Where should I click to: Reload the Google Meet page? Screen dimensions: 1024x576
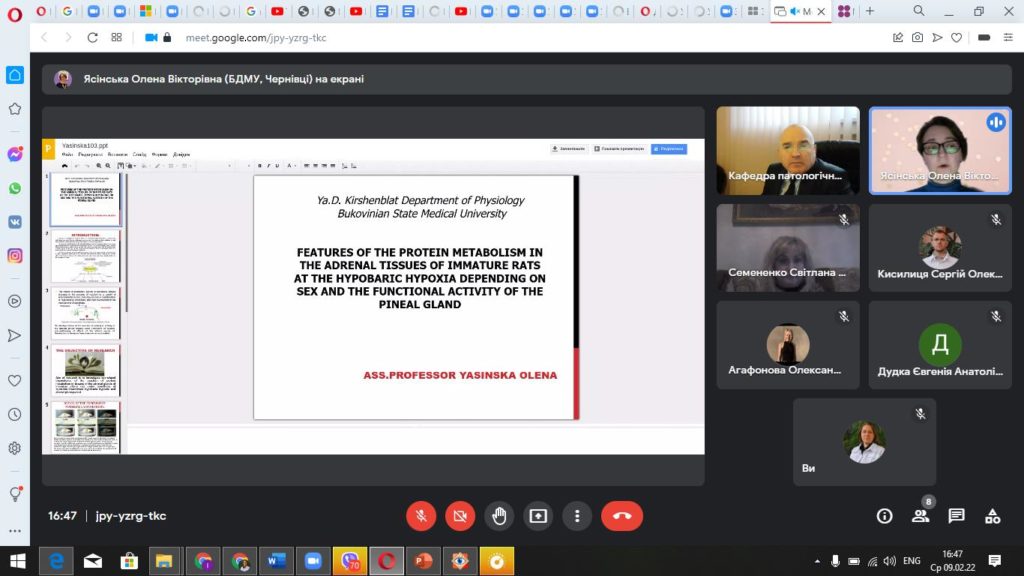click(x=92, y=37)
